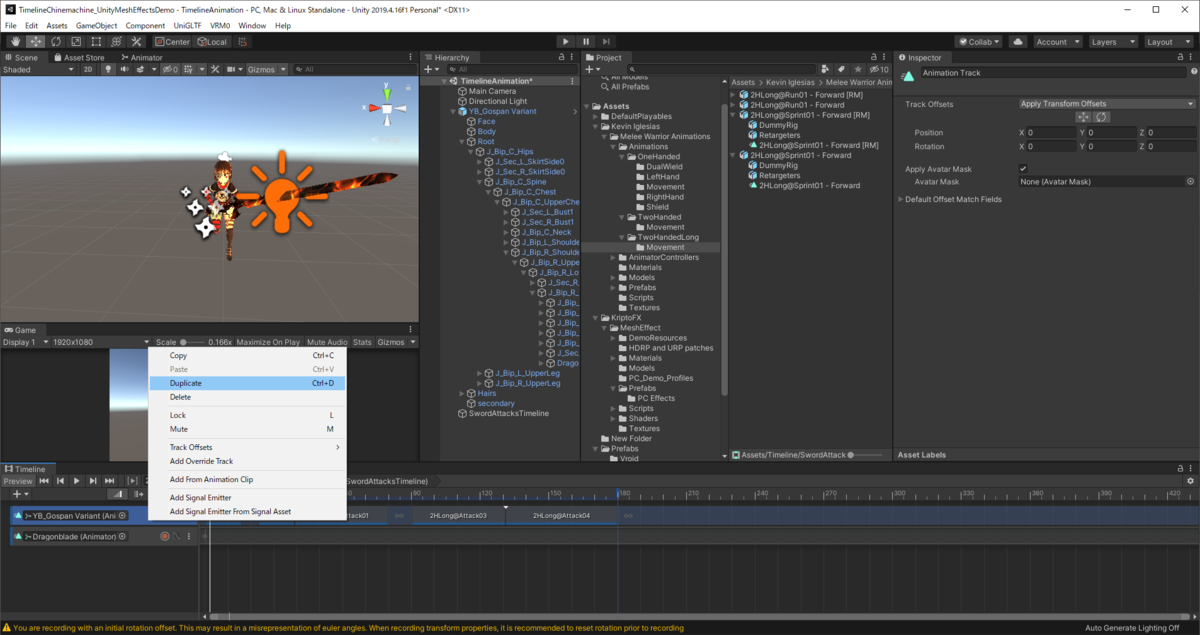Expand Default Offset Match Fields

point(902,199)
